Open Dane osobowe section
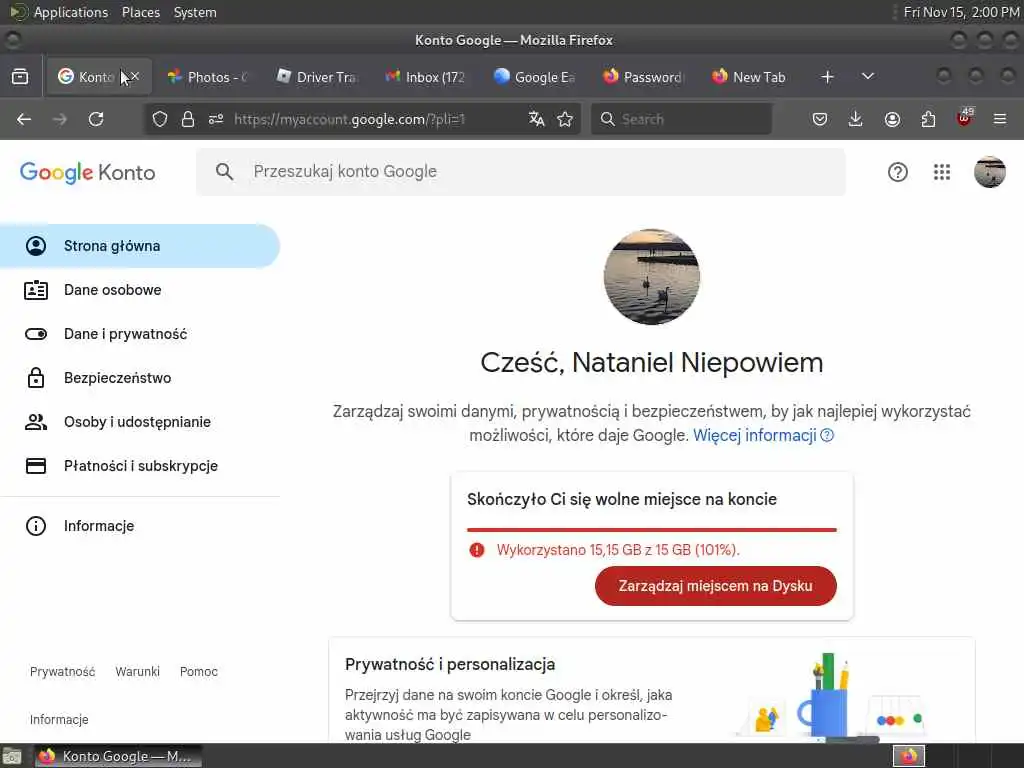The height and width of the screenshot is (768, 1024). click(x=140, y=290)
